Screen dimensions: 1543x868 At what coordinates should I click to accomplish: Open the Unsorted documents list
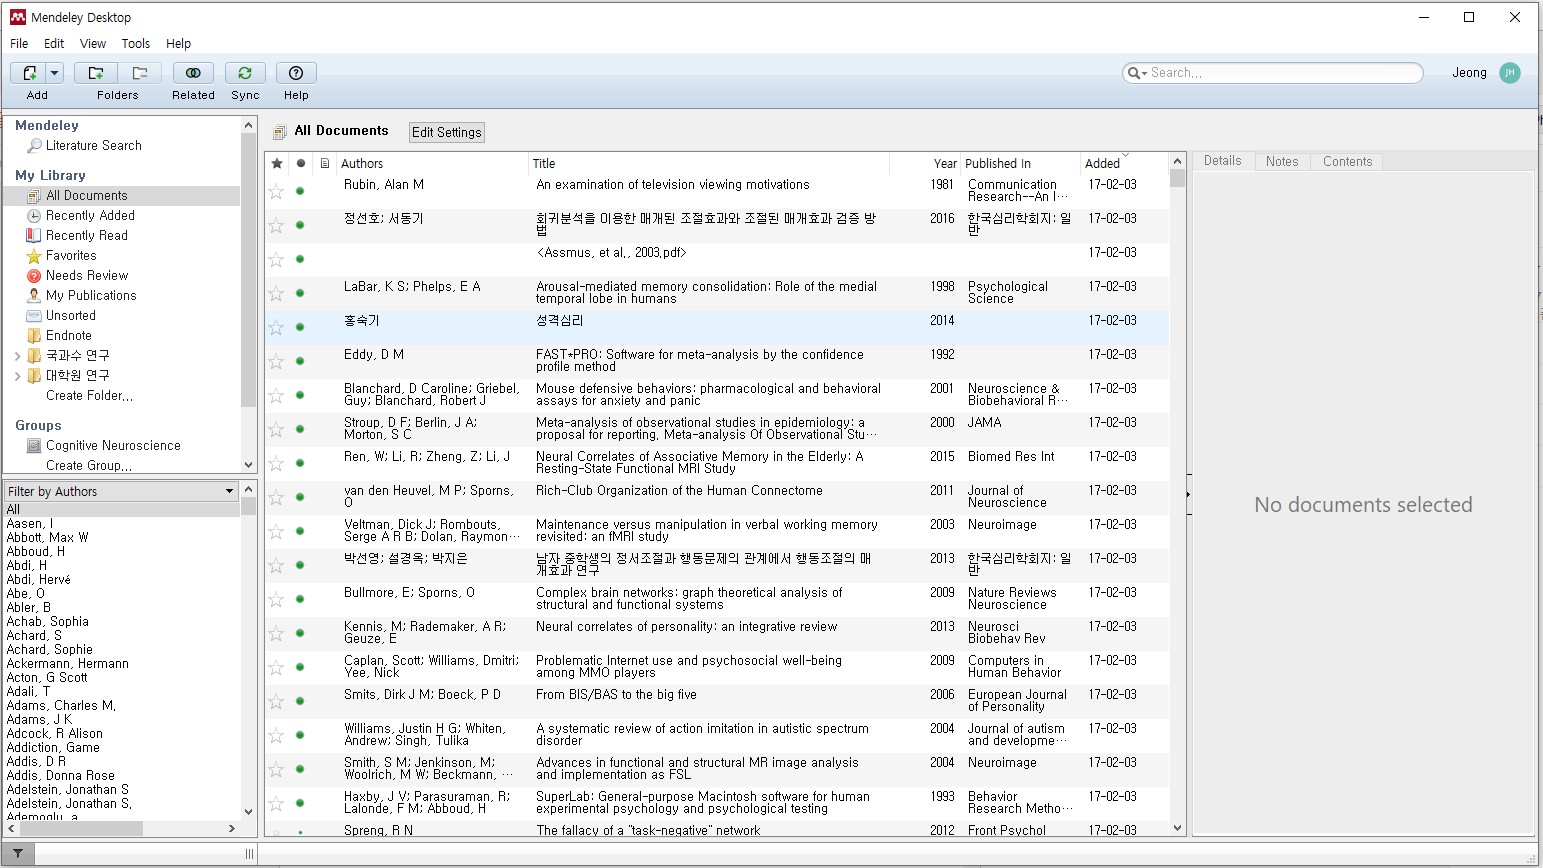pos(70,316)
